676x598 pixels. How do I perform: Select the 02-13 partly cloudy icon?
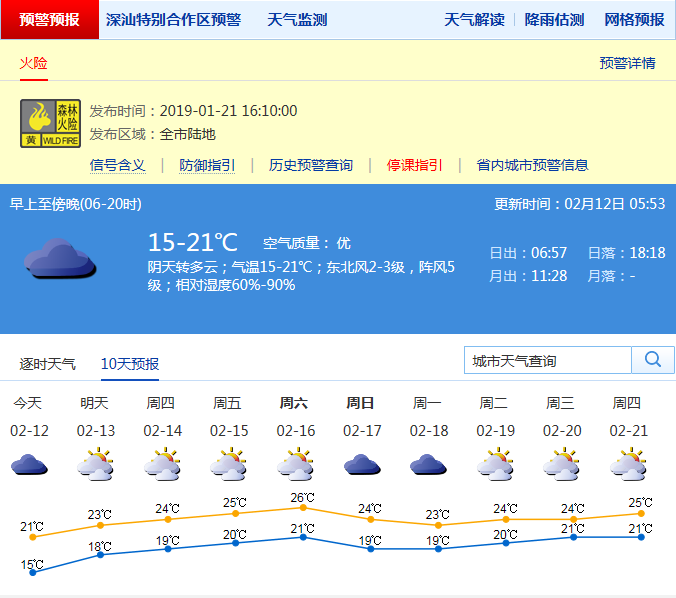(94, 464)
